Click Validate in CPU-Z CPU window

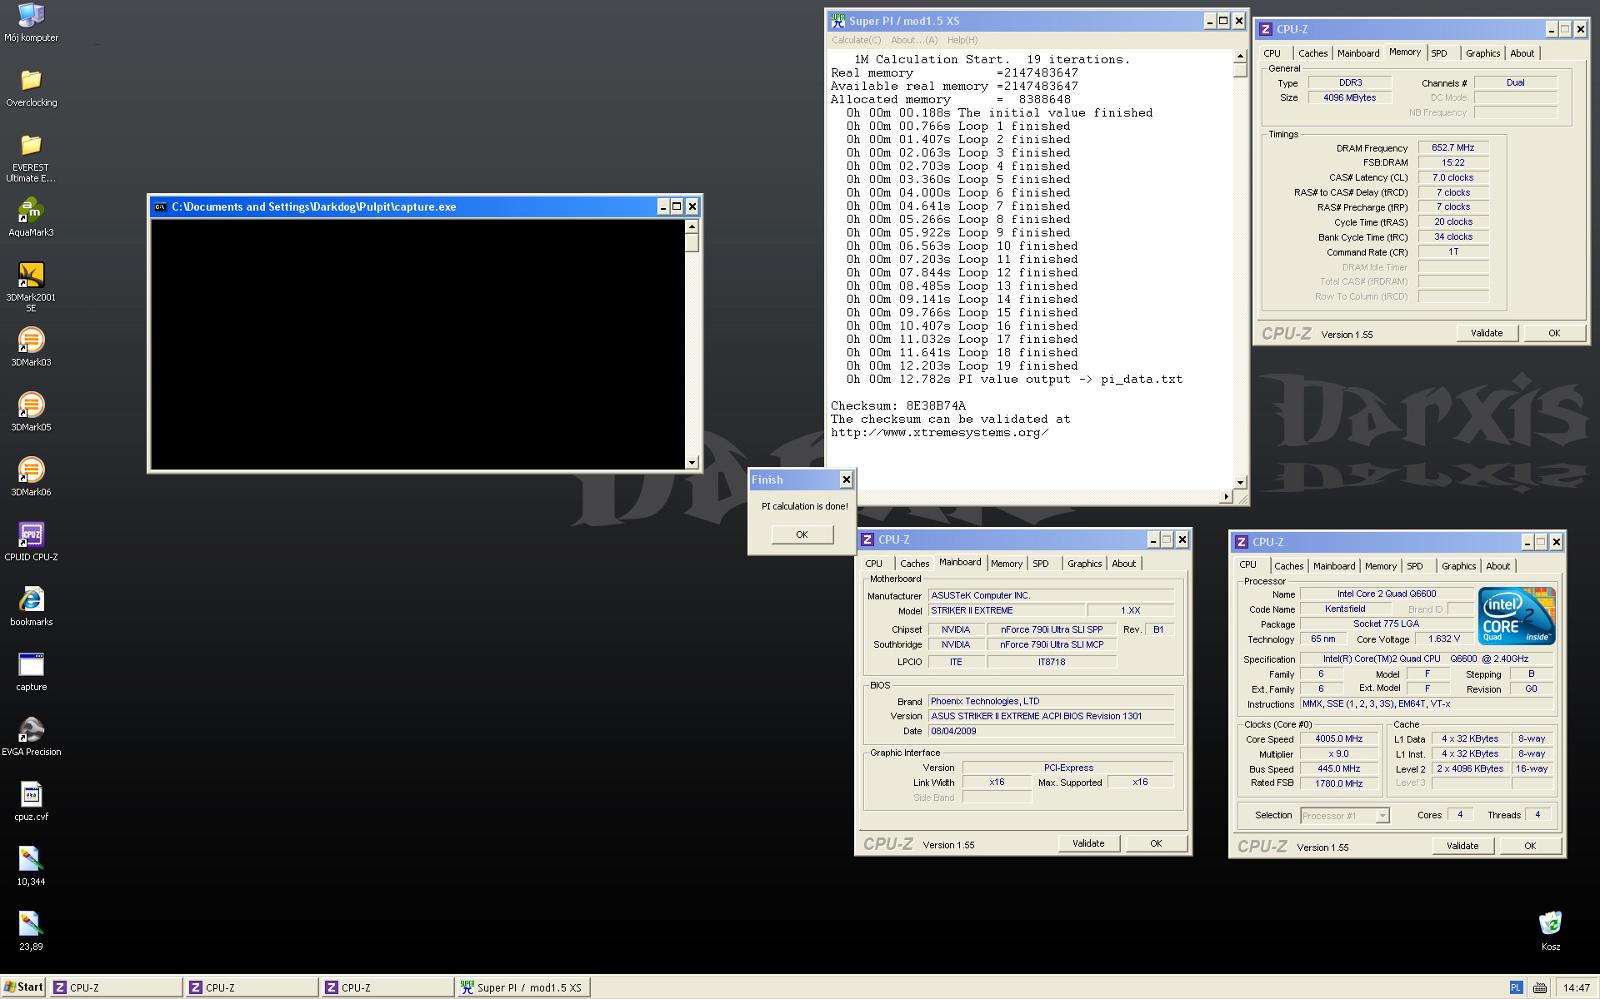tap(1463, 846)
